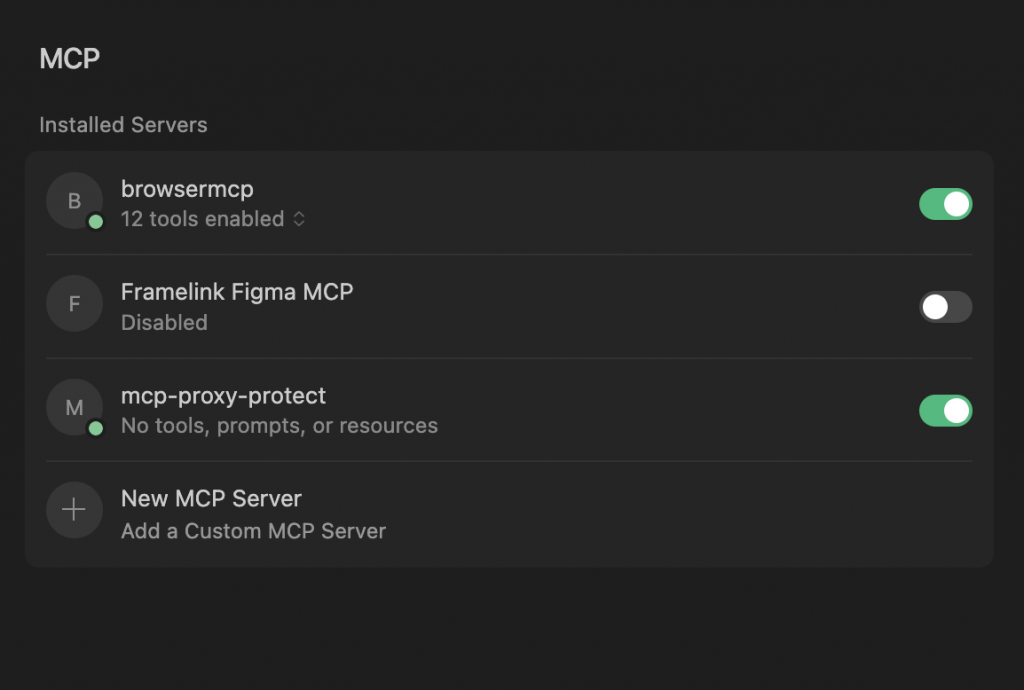
Task: Disable the browsermcp server toggle
Action: coord(945,204)
